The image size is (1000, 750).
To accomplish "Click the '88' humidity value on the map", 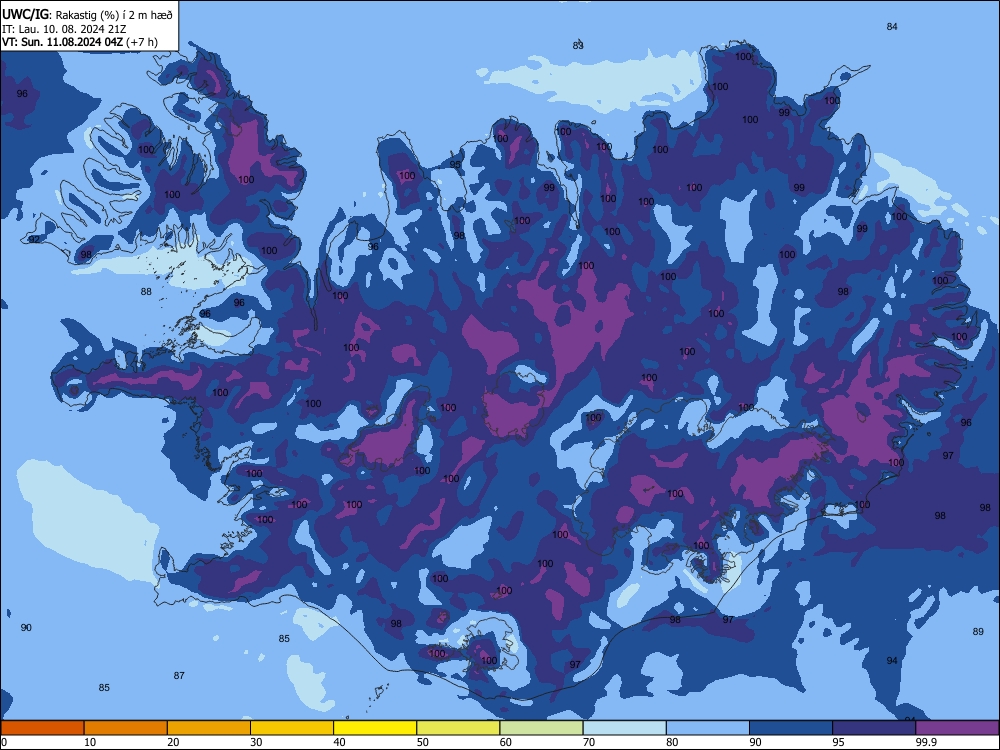I will click(146, 291).
